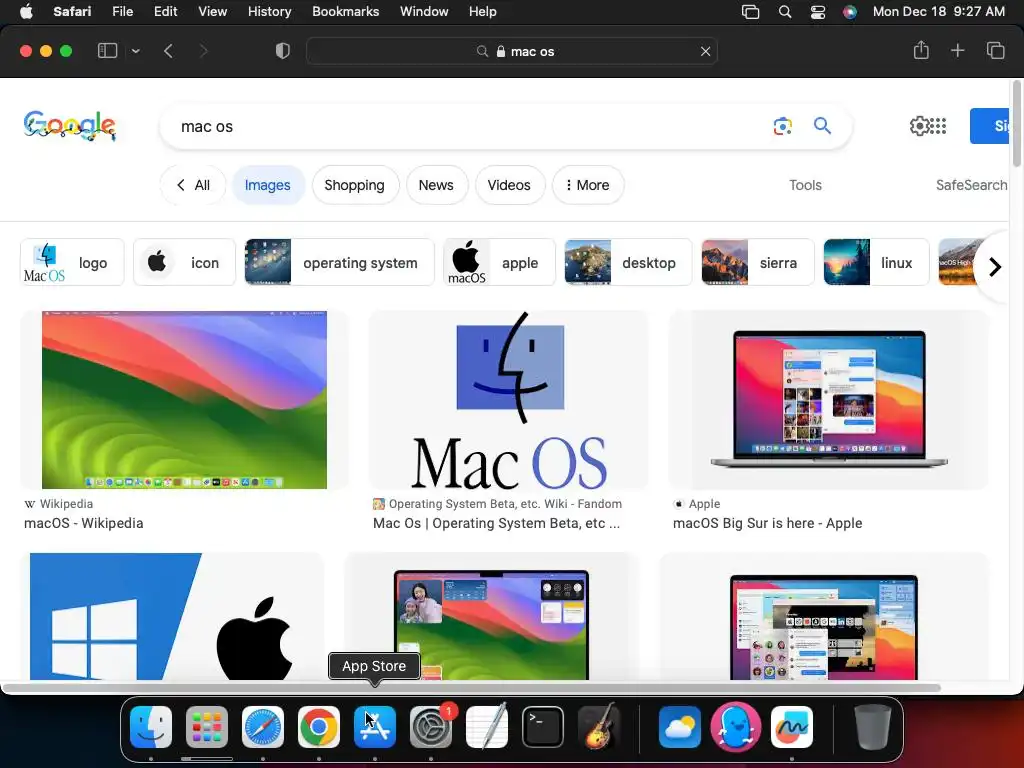Screen dimensions: 1024x768
Task: Open the Windows and Apple logos image
Action: (173, 616)
